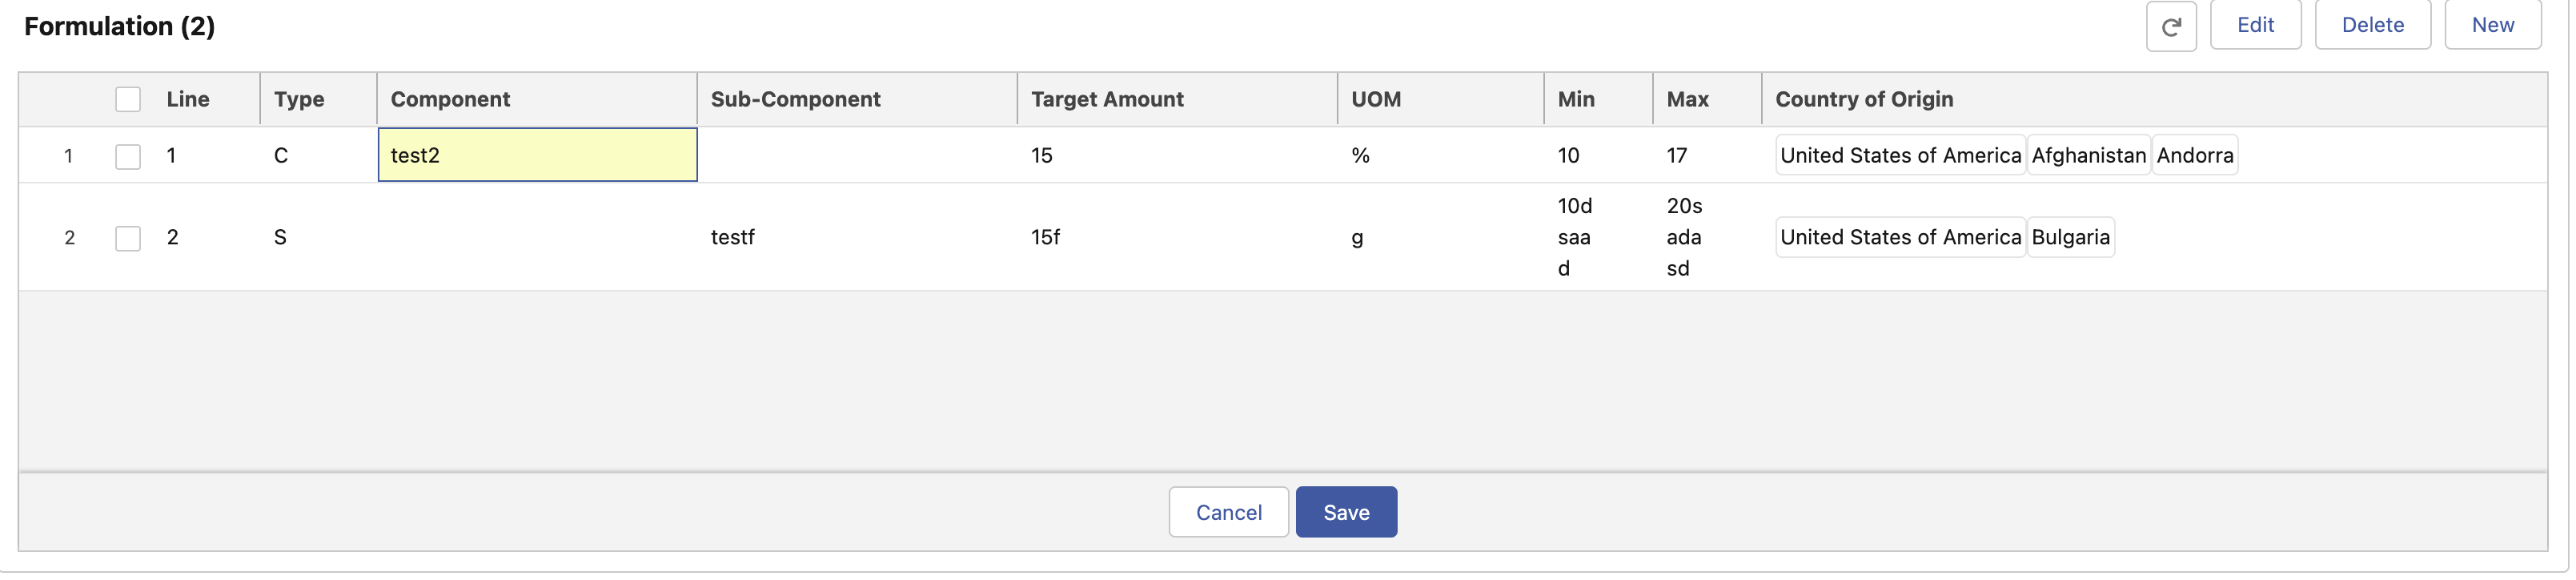
Task: Click the Target Amount column header
Action: pyautogui.click(x=1106, y=99)
